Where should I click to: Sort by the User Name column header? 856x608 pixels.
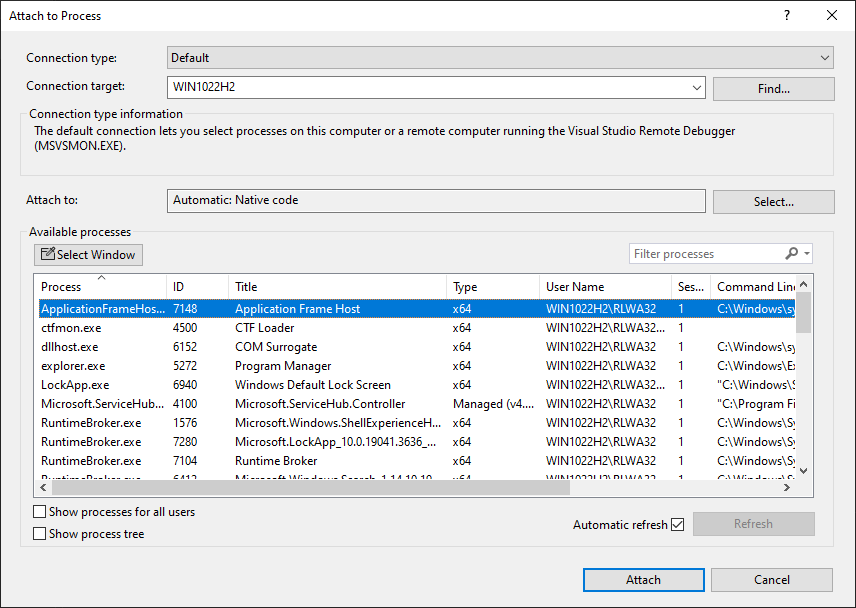pyautogui.click(x=600, y=287)
